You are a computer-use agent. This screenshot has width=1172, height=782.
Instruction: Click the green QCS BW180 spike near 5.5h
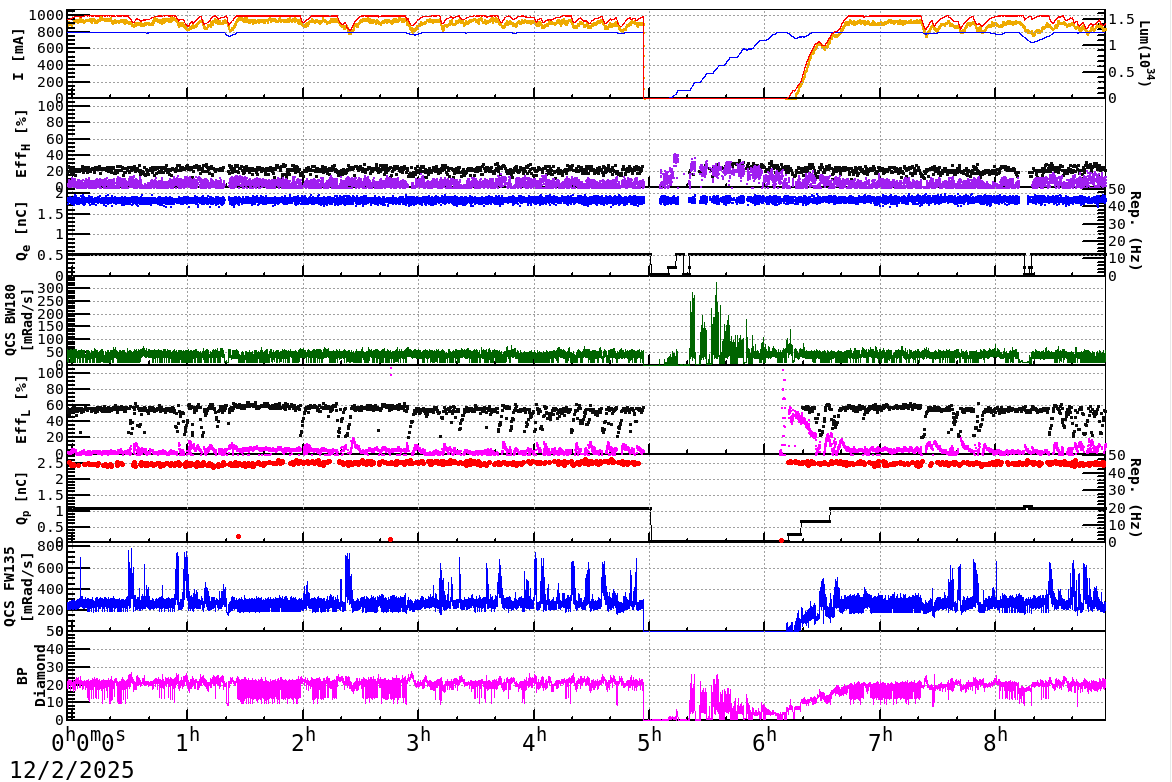point(716,310)
